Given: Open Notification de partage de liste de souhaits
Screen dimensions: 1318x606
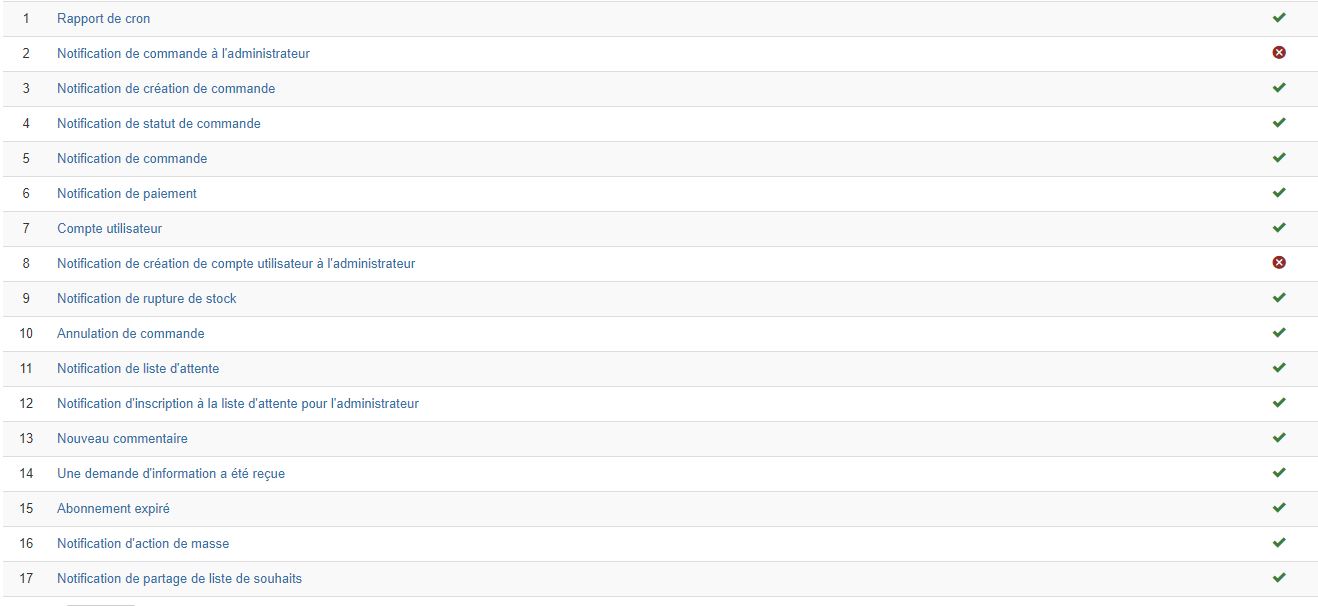Looking at the screenshot, I should [179, 579].
